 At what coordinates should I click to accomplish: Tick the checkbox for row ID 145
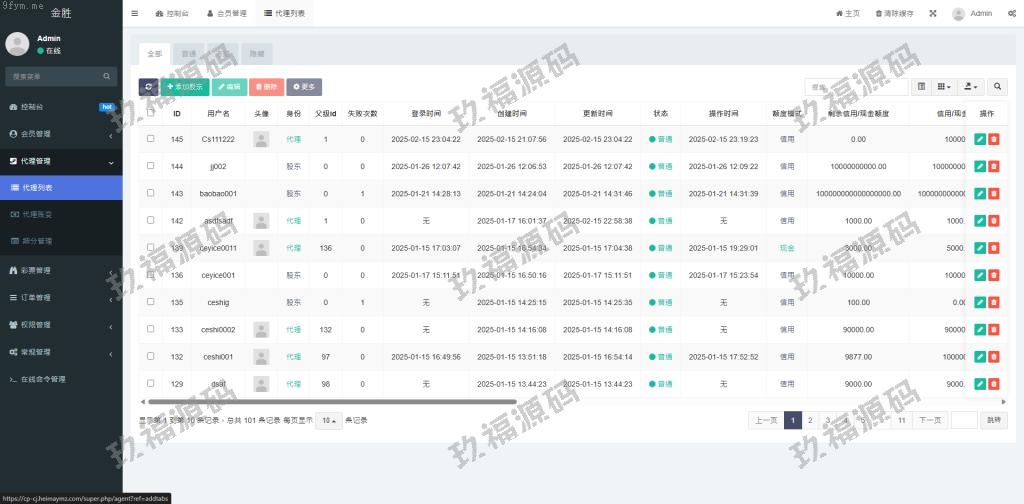point(151,139)
